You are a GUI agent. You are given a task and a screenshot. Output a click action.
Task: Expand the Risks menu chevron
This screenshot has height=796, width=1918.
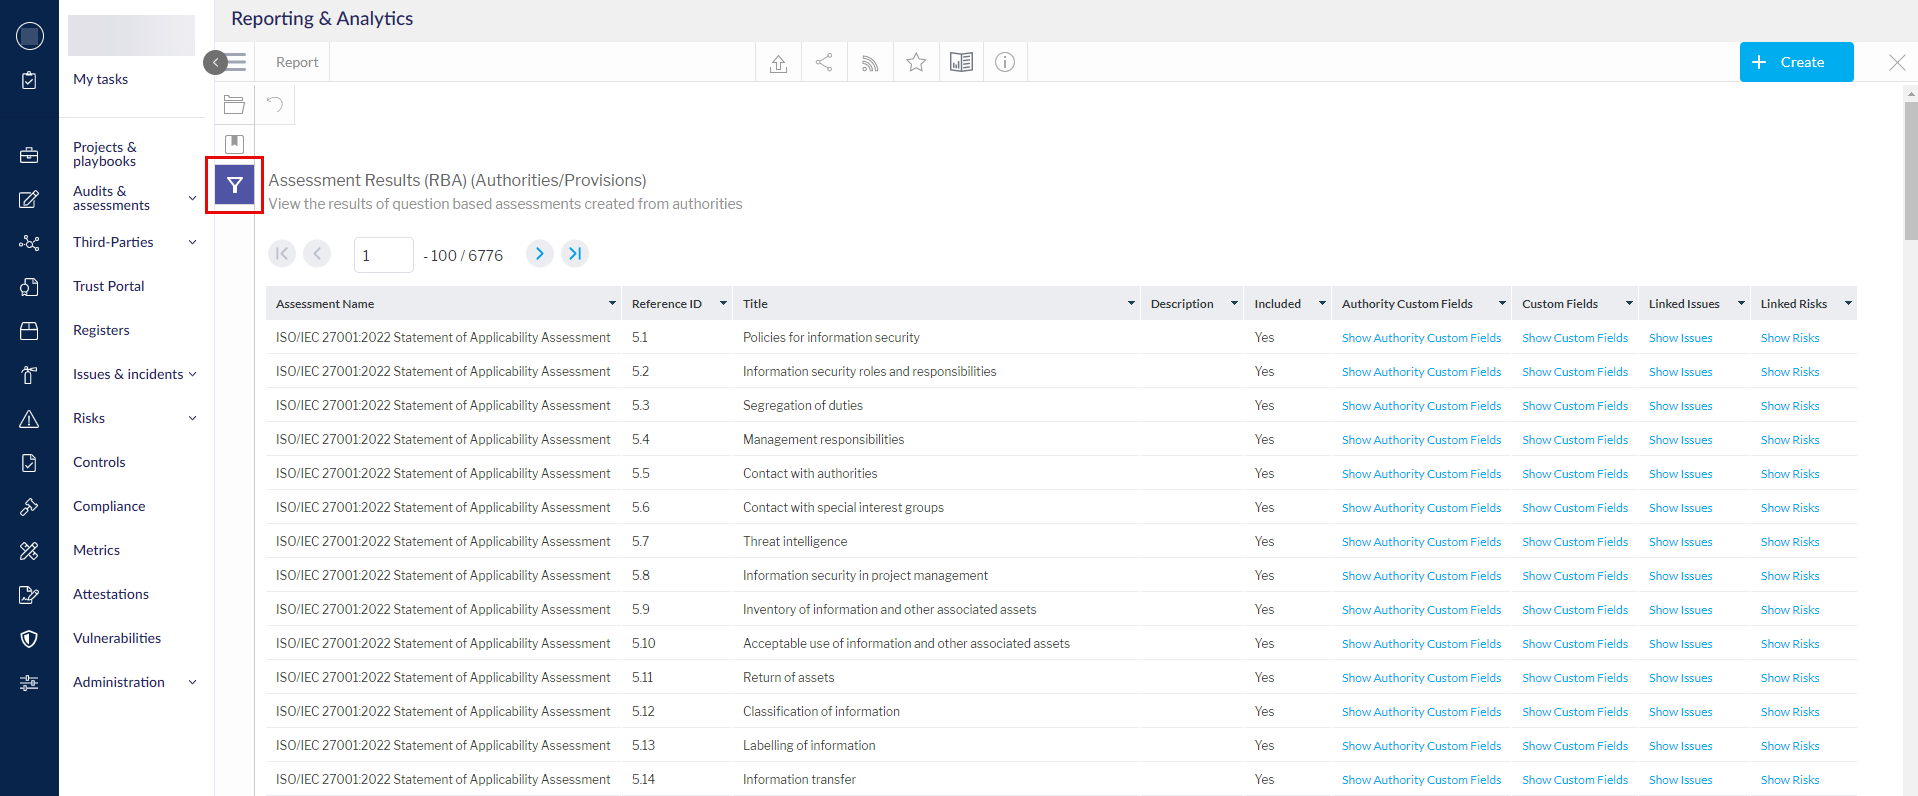click(193, 418)
